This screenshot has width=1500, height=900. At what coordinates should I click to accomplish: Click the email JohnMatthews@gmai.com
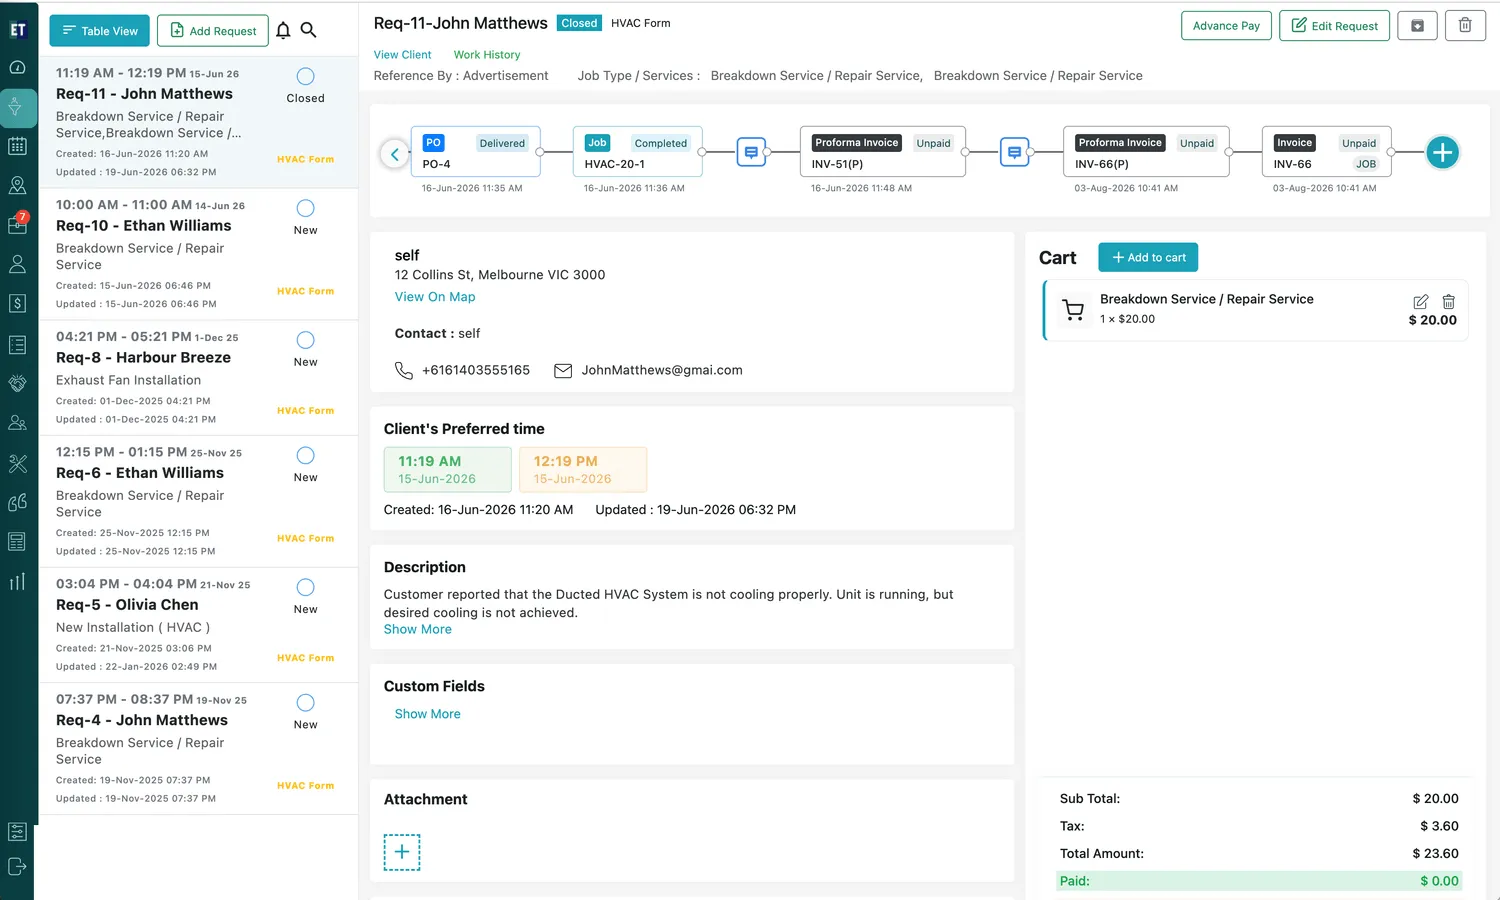[662, 370]
